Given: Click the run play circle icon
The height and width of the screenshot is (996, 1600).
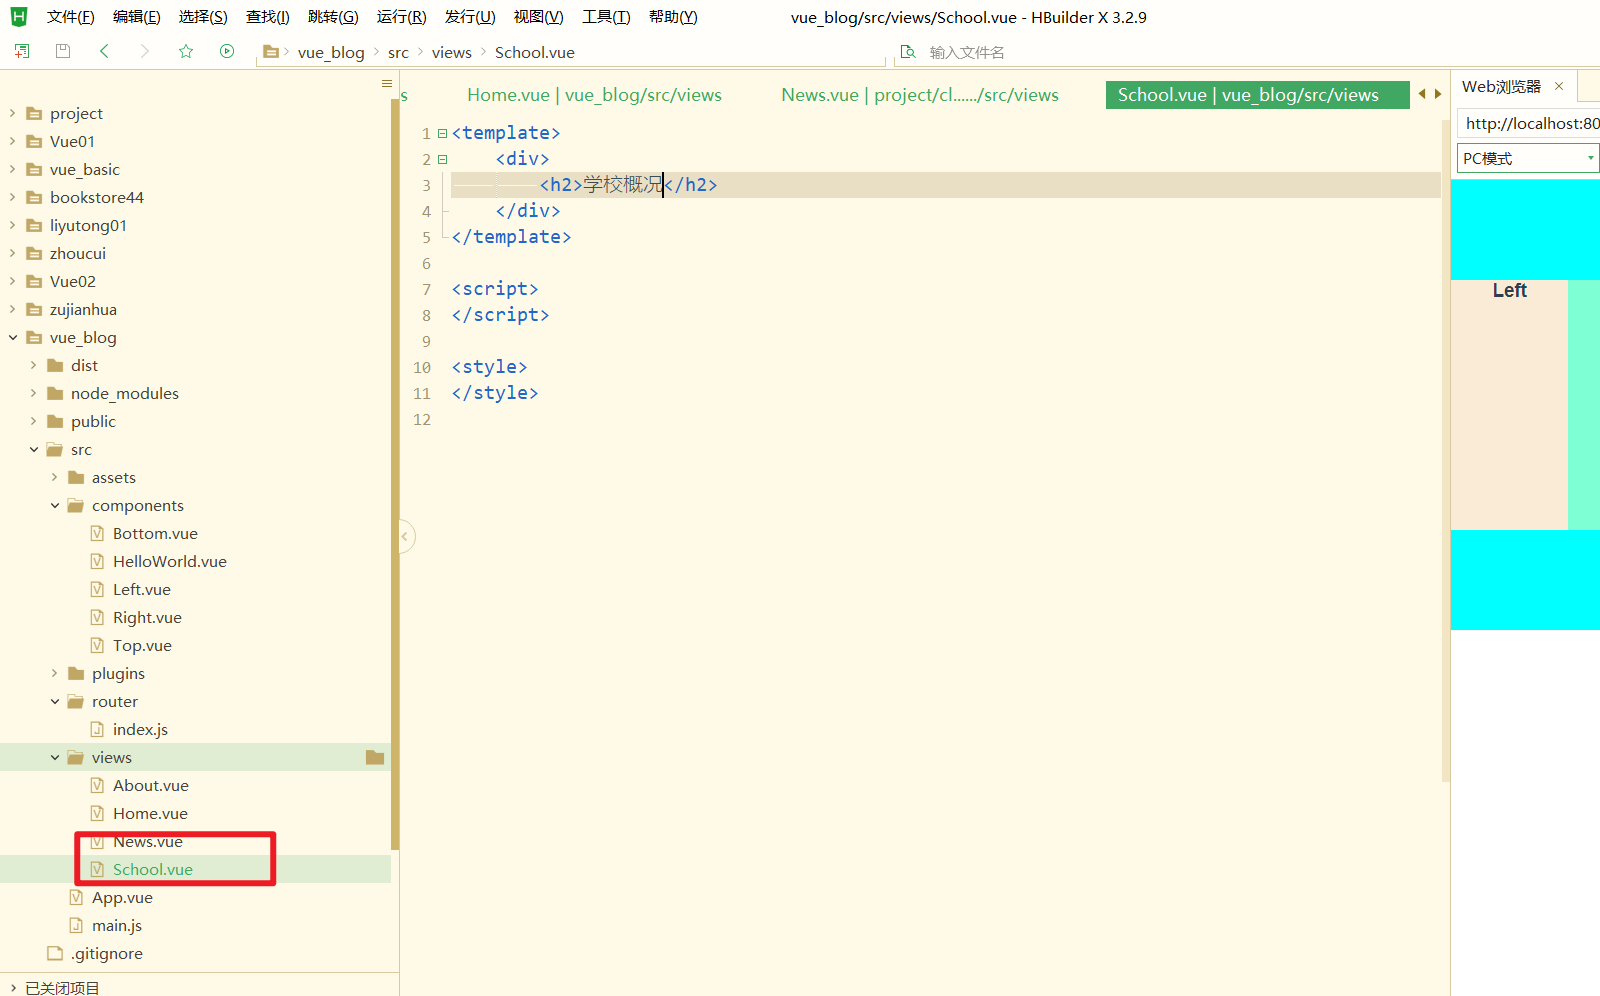Looking at the screenshot, I should coord(227,51).
